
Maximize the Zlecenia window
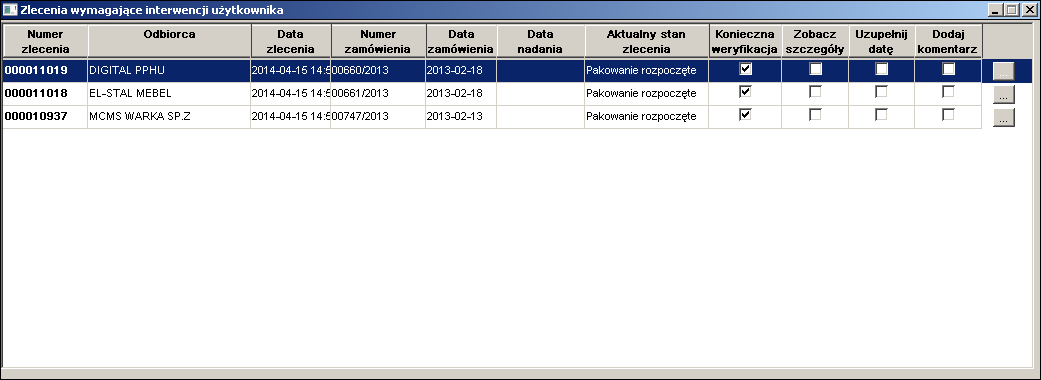tap(1012, 10)
